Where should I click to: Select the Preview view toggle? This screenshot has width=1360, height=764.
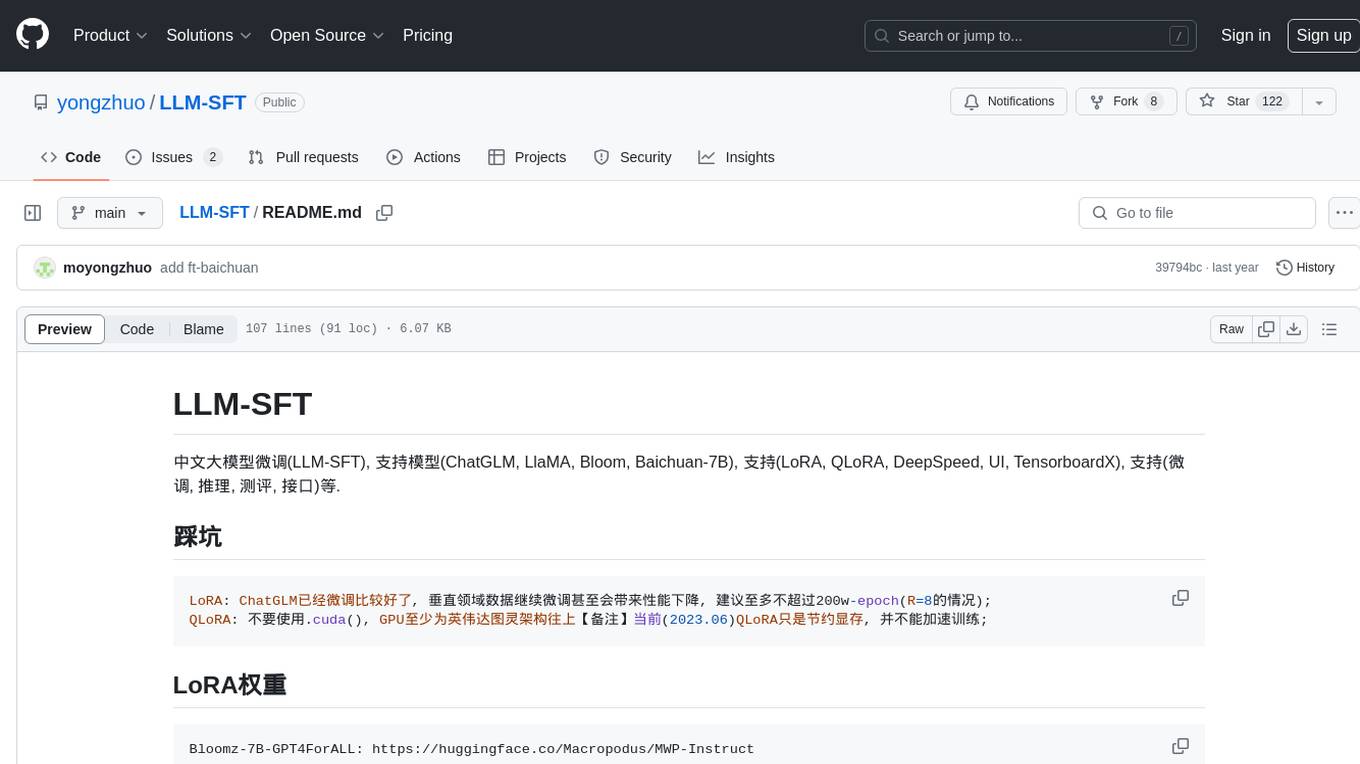pyautogui.click(x=65, y=329)
